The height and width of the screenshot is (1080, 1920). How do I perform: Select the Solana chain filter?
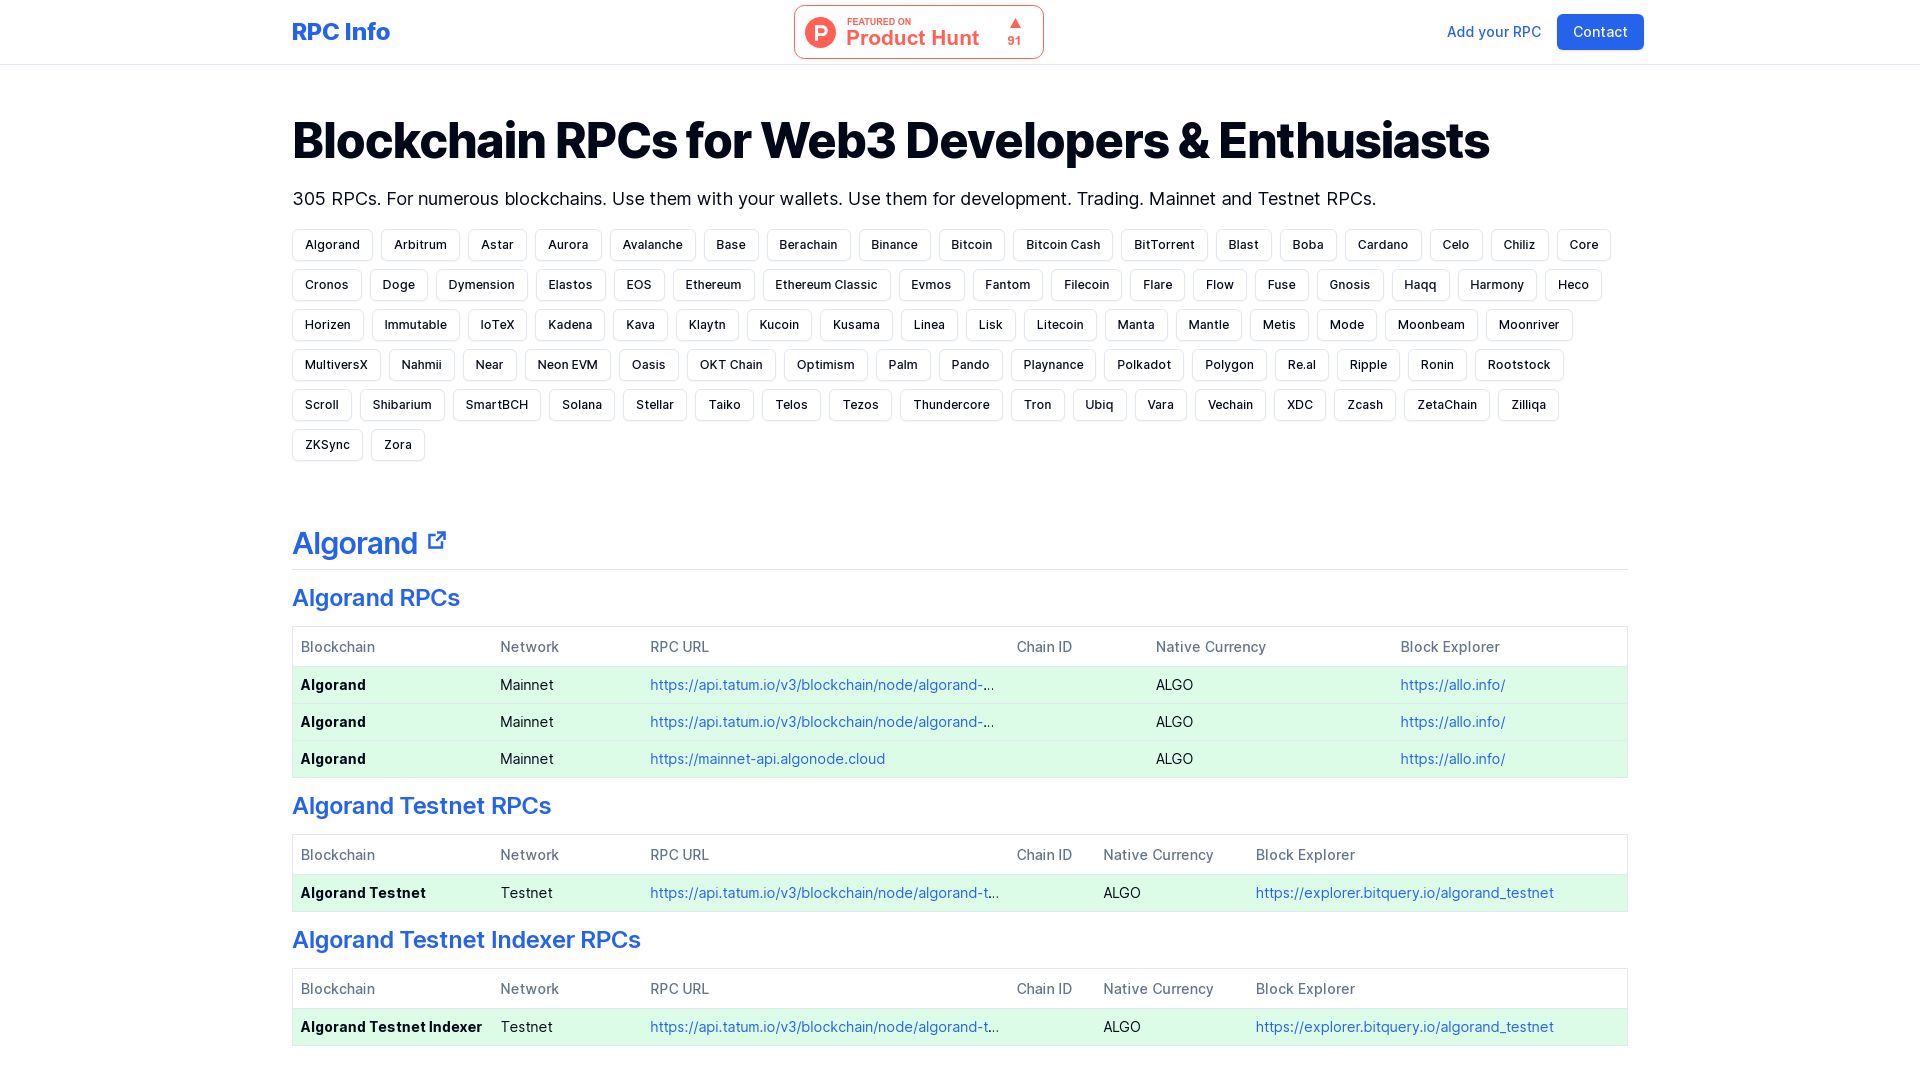581,405
